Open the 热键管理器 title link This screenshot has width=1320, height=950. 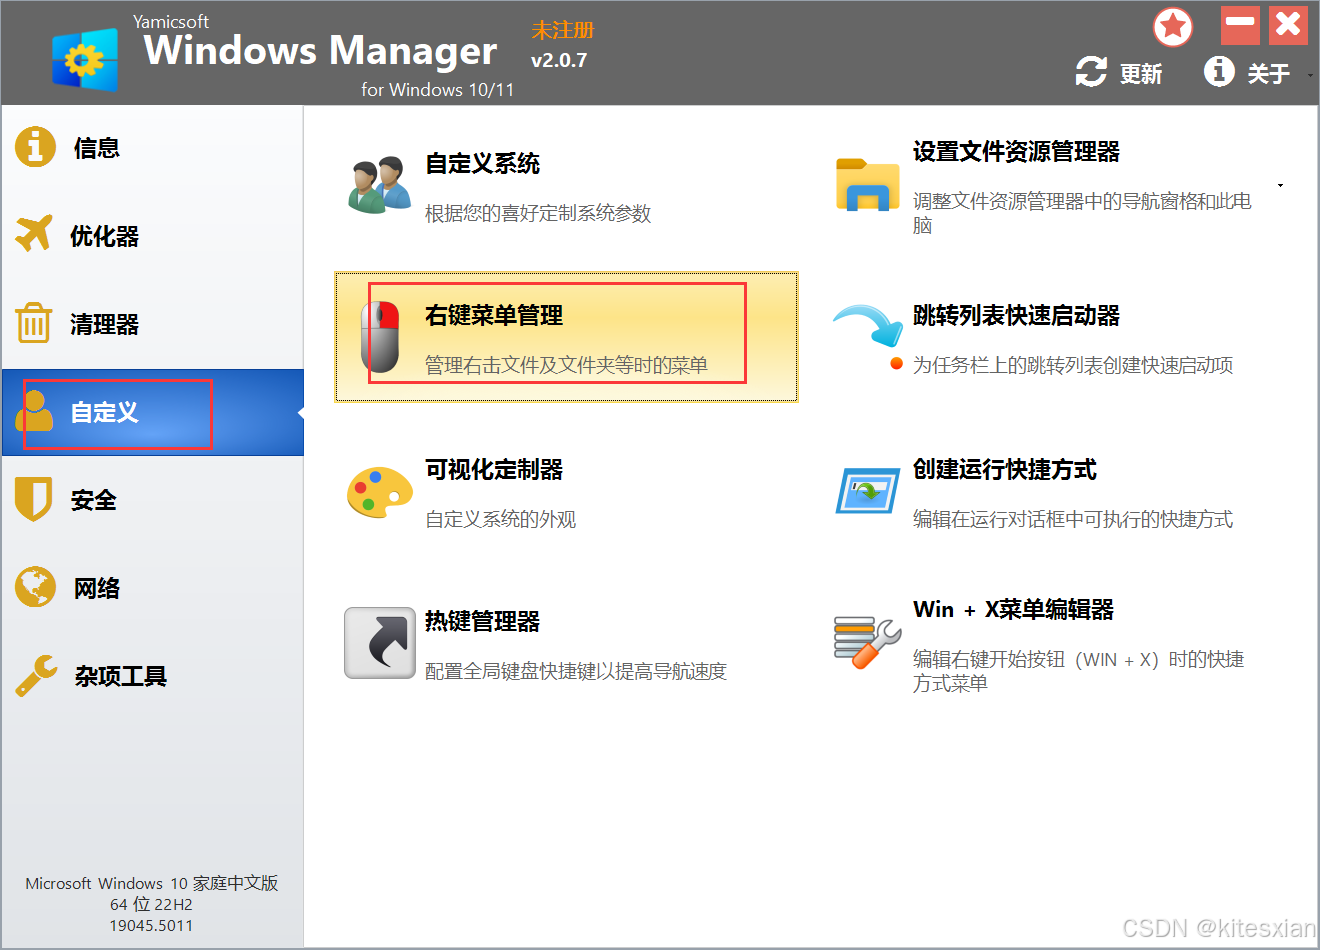coord(482,621)
